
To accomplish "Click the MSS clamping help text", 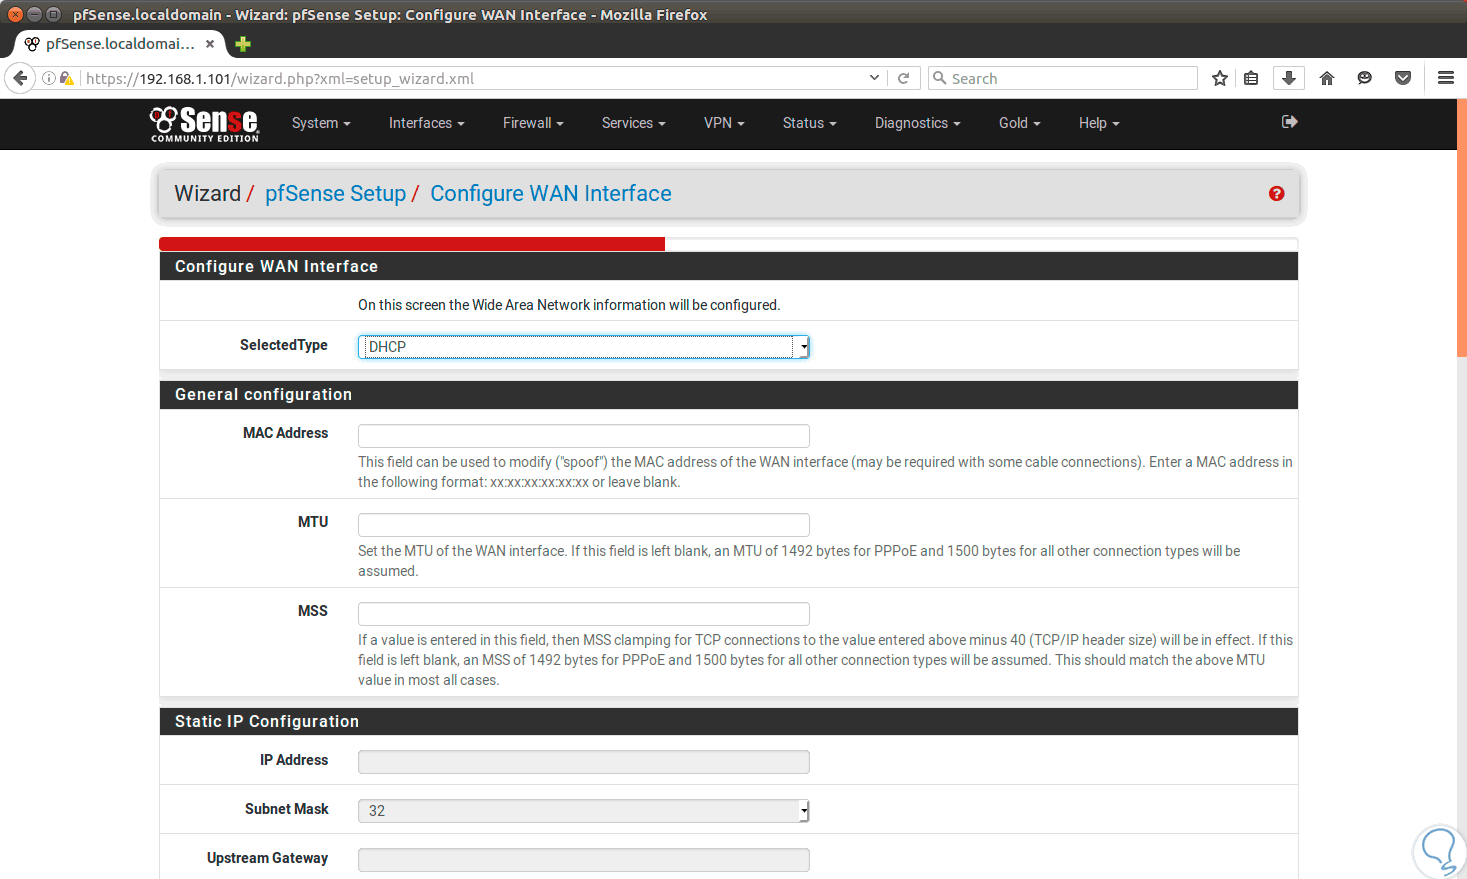I will [826, 660].
